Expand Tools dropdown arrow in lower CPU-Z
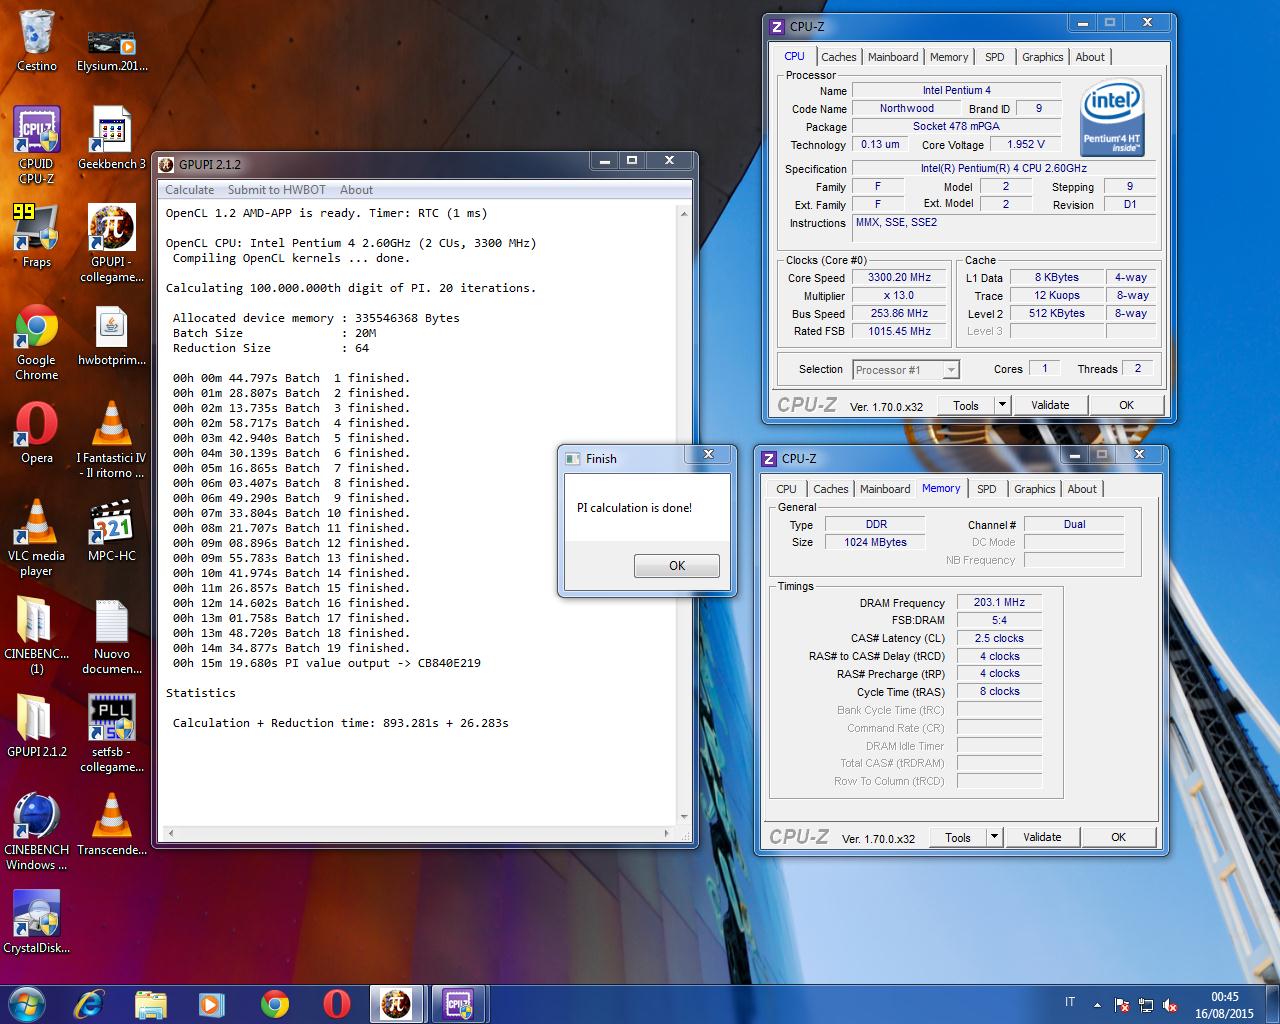This screenshot has height=1024, width=1280. (994, 837)
